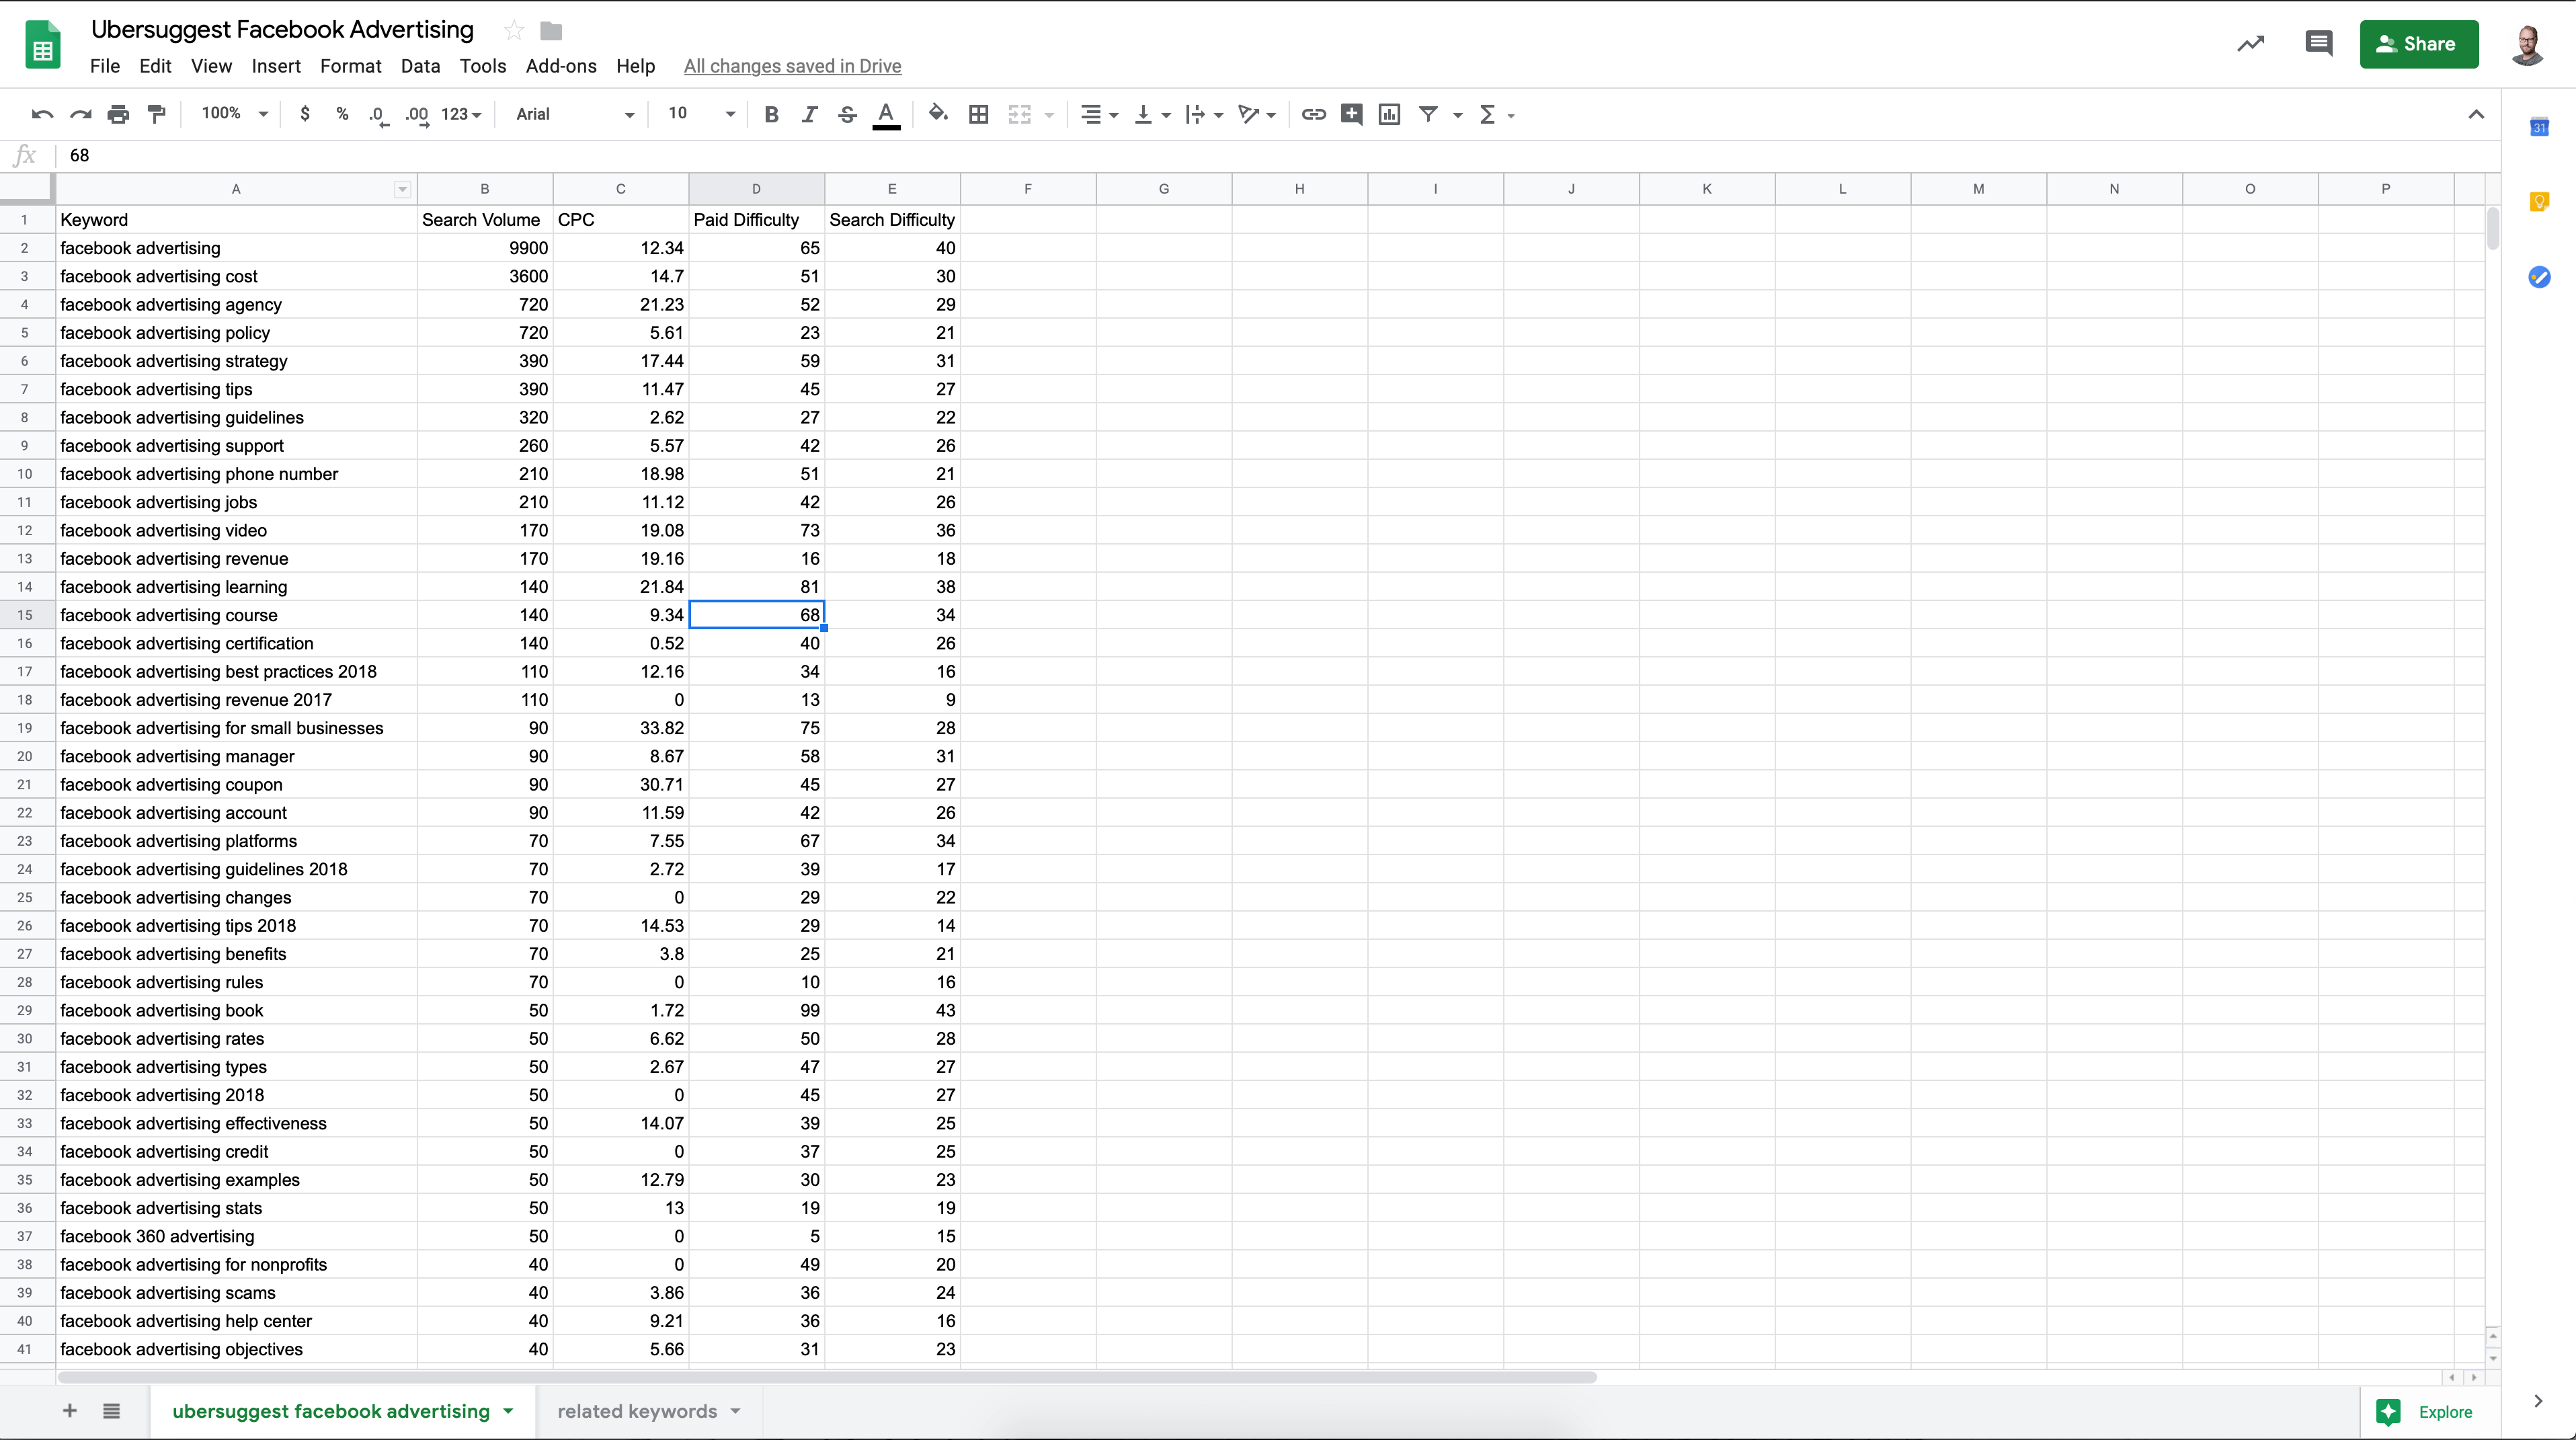
Task: Hide the menus with collapse arrow
Action: tap(2476, 115)
